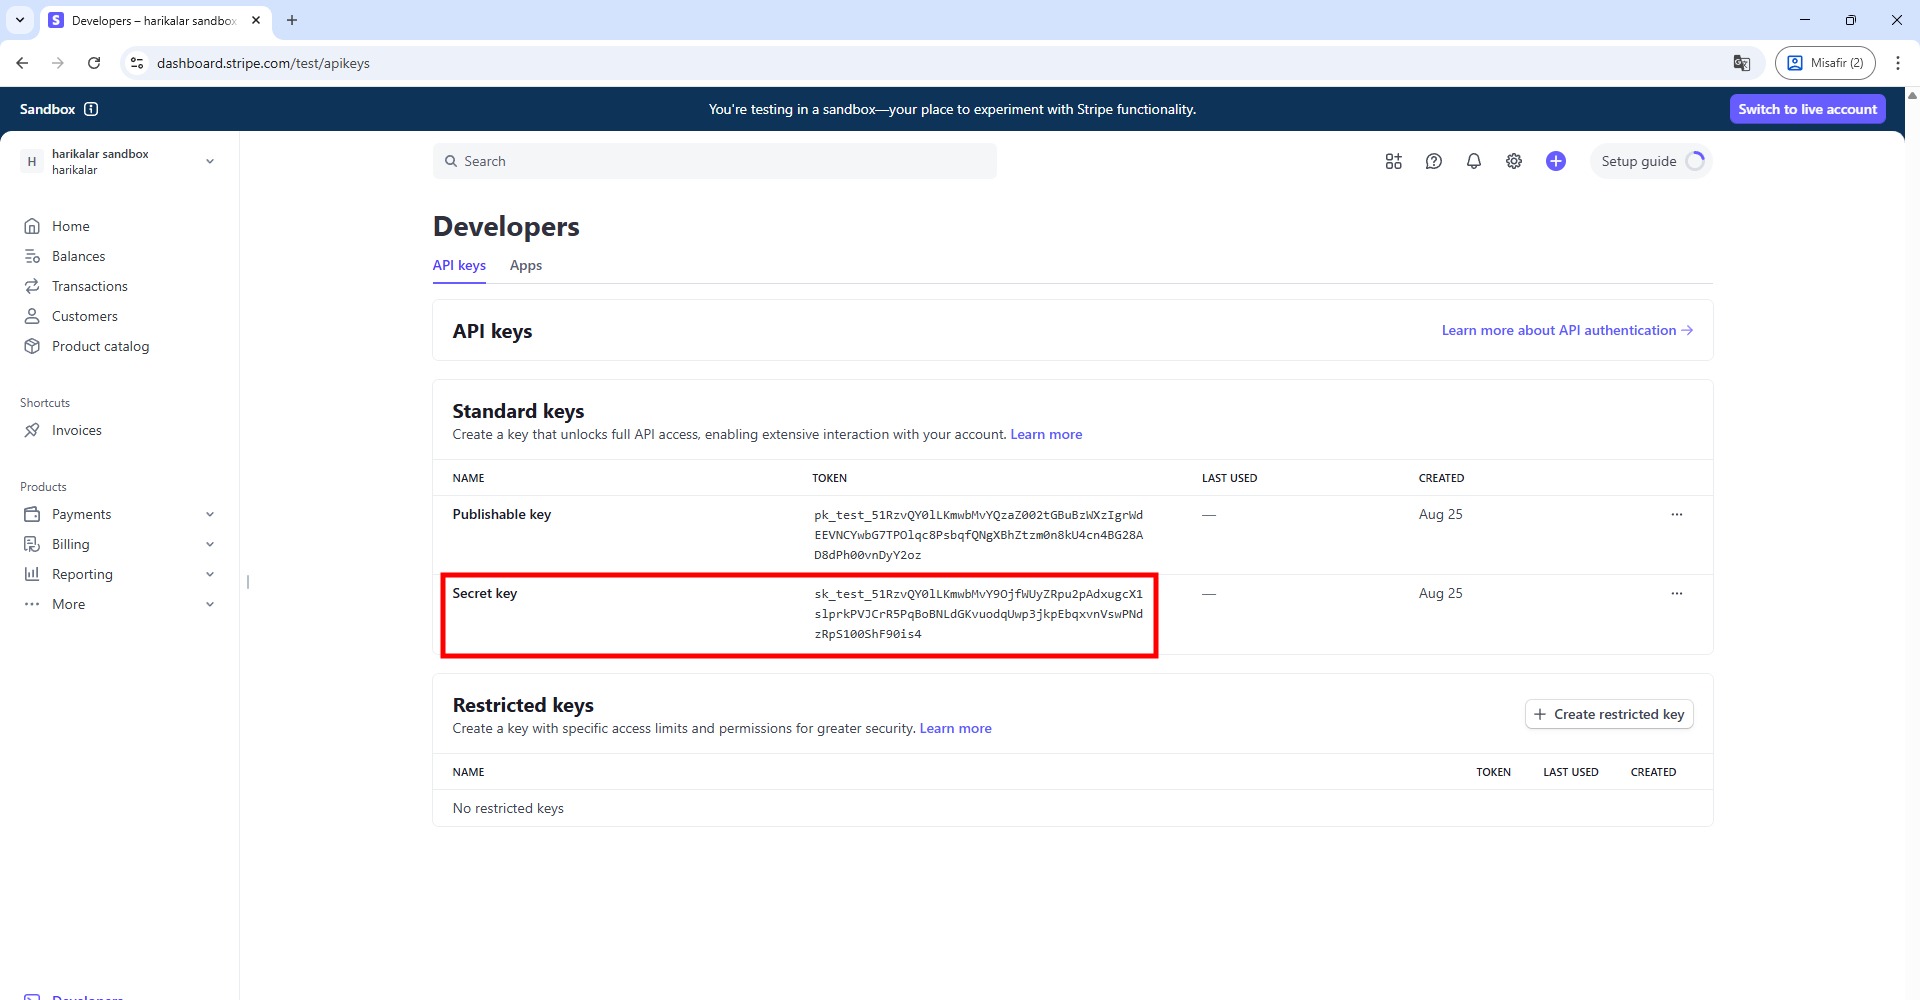Image resolution: width=1920 pixels, height=1000 pixels.
Task: Click the help question mark icon
Action: [x=1433, y=161]
